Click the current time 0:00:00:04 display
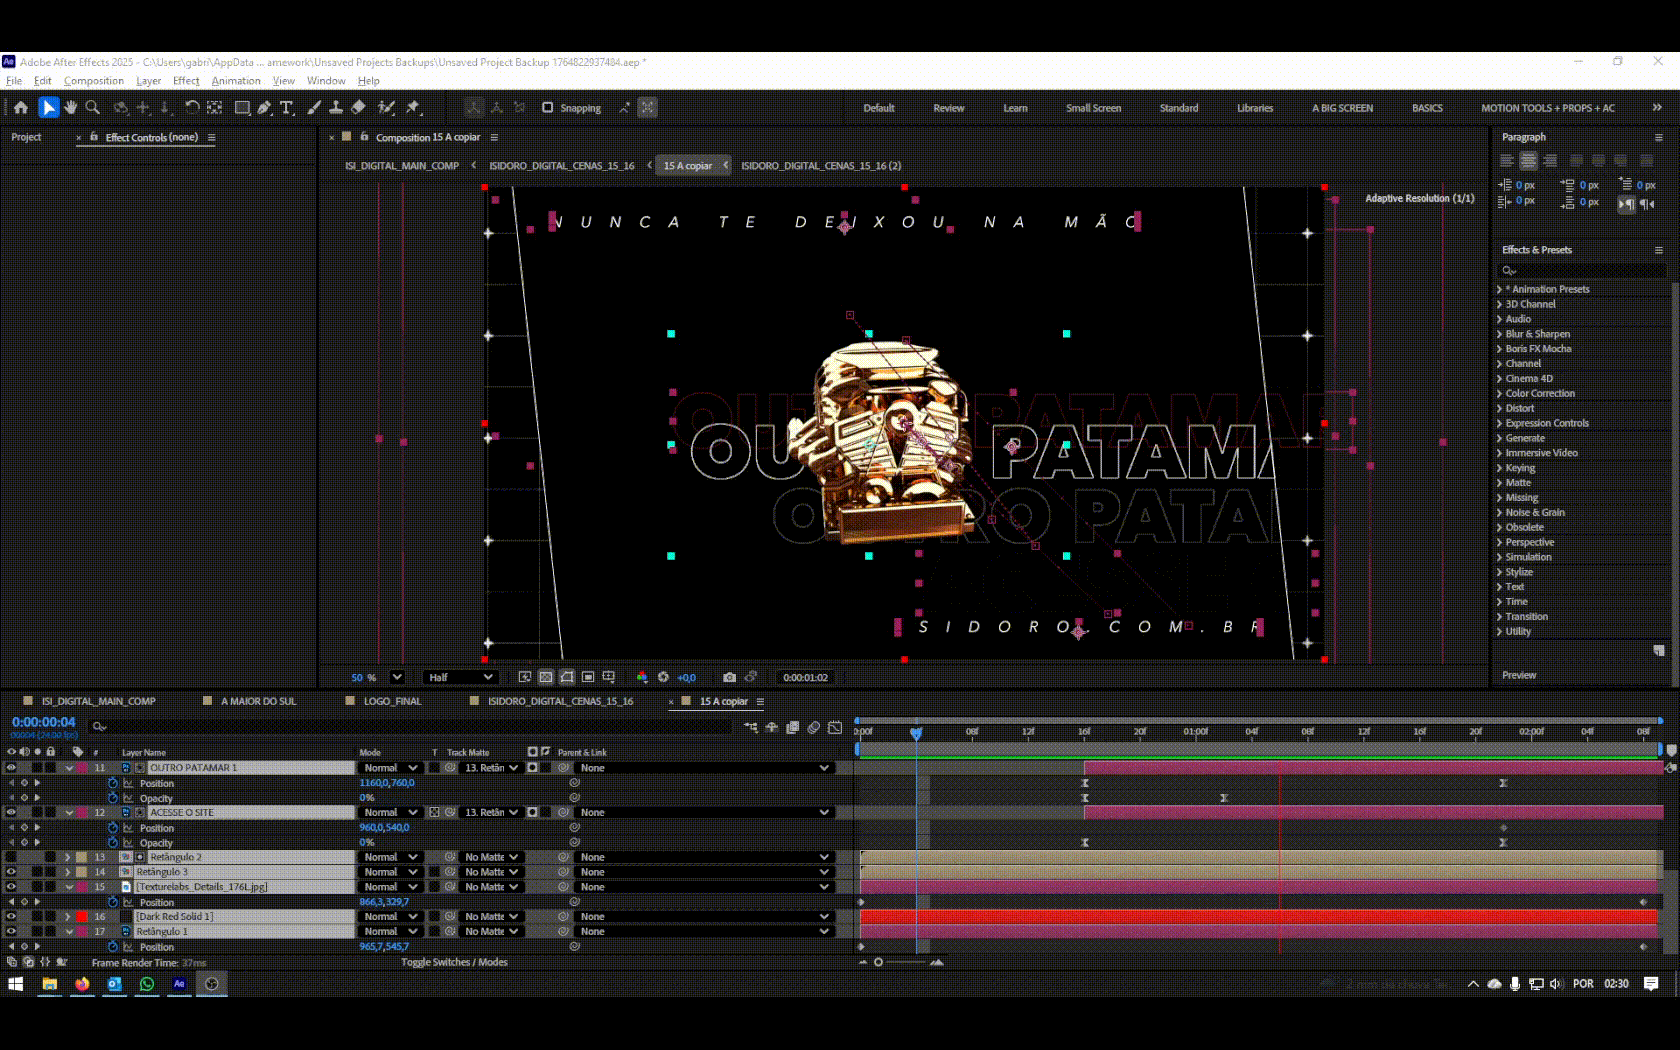The height and width of the screenshot is (1050, 1680). click(x=44, y=722)
